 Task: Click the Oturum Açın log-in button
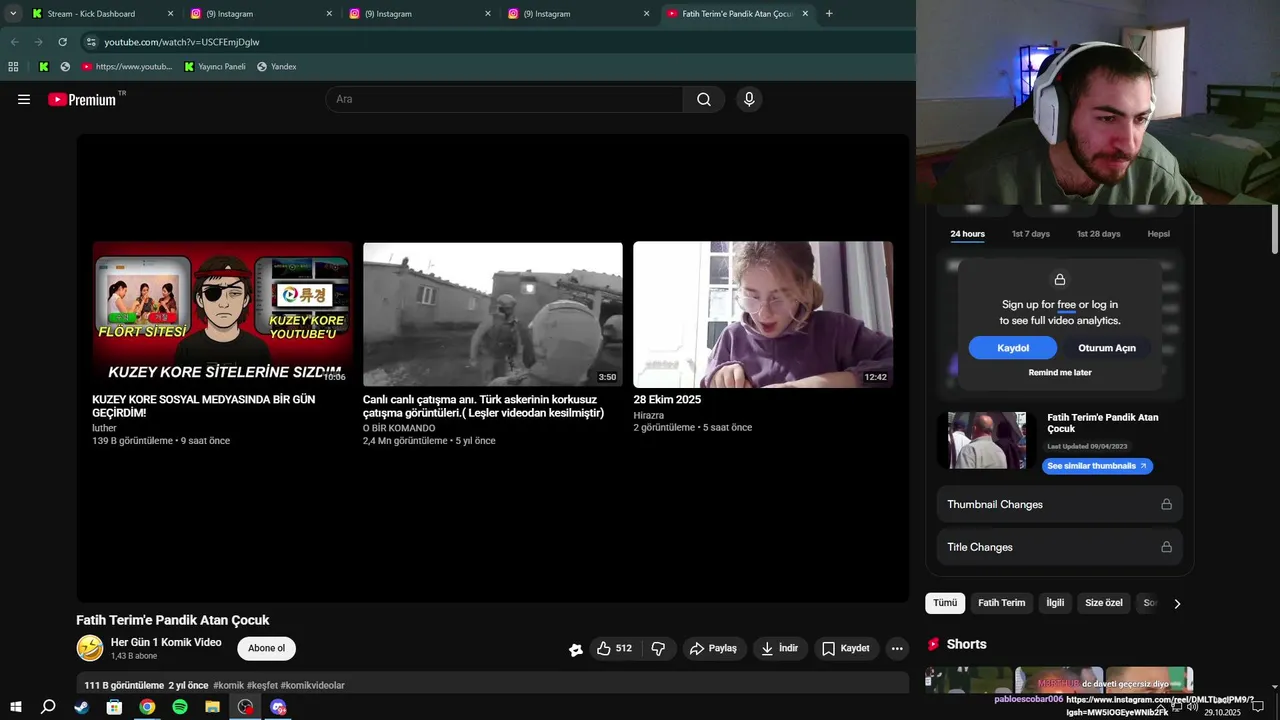coord(1107,348)
